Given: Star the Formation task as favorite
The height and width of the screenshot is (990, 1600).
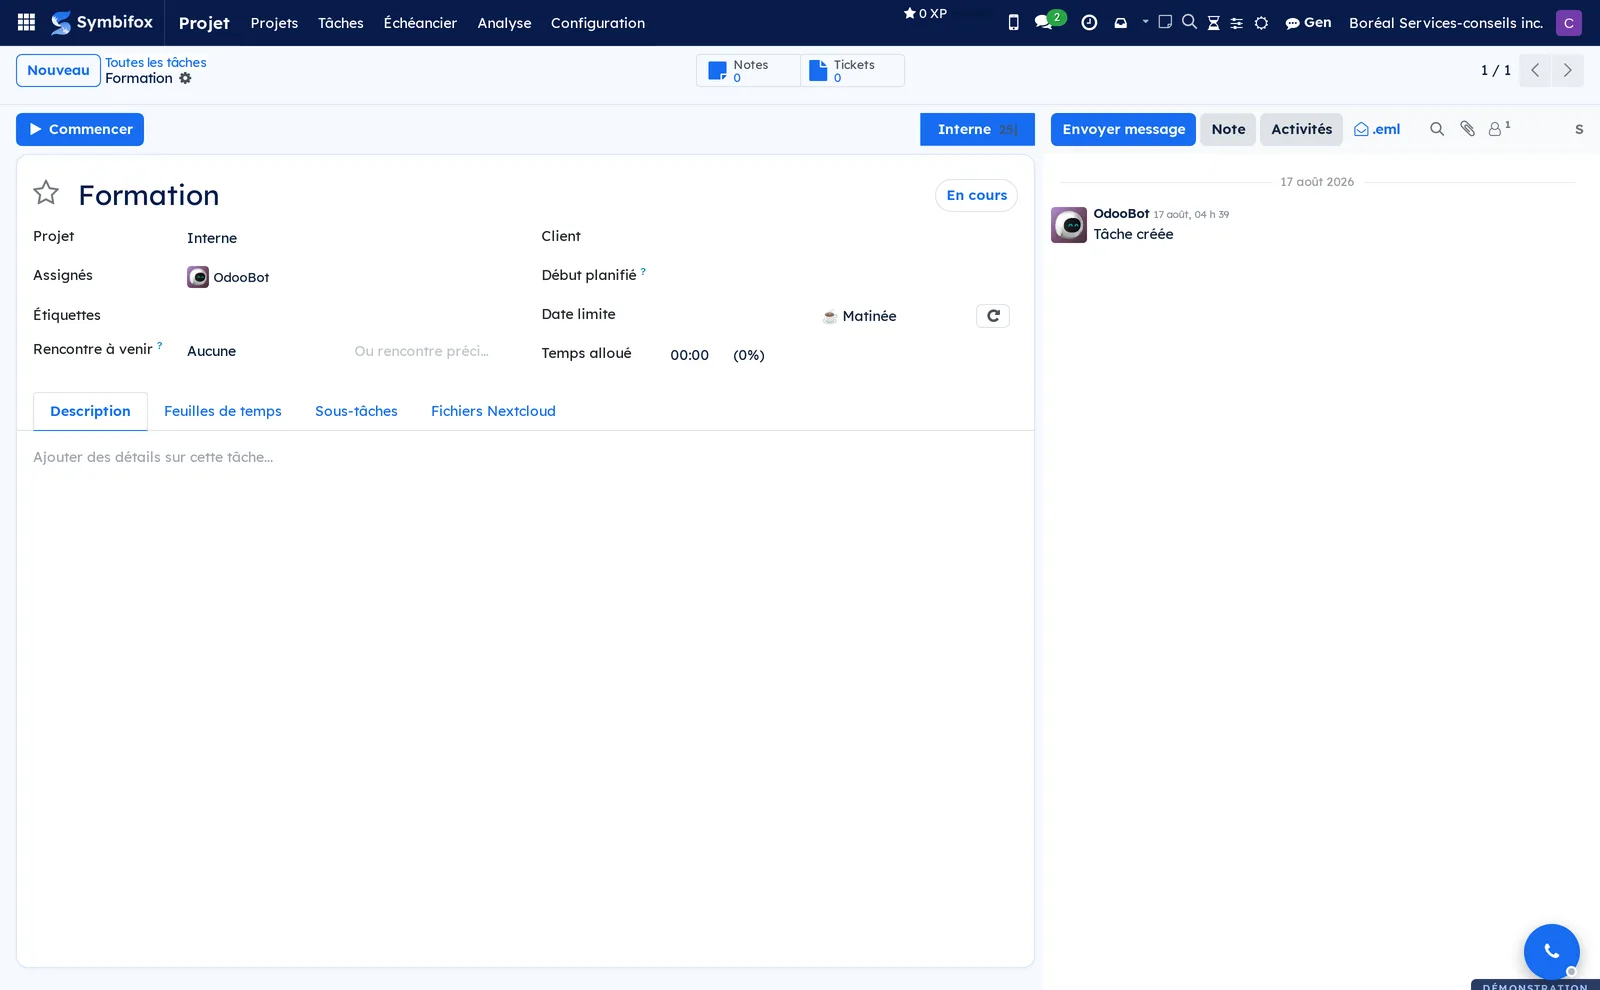Looking at the screenshot, I should point(46,193).
